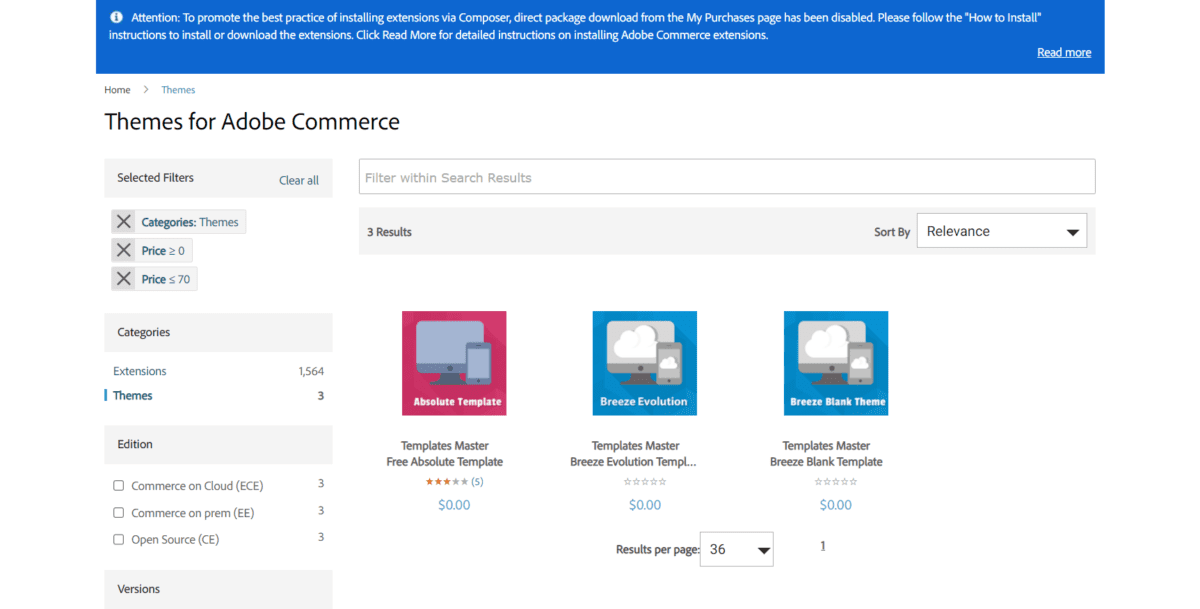The image size is (1200, 609).
Task: Click the Edition section header
Action: point(218,444)
